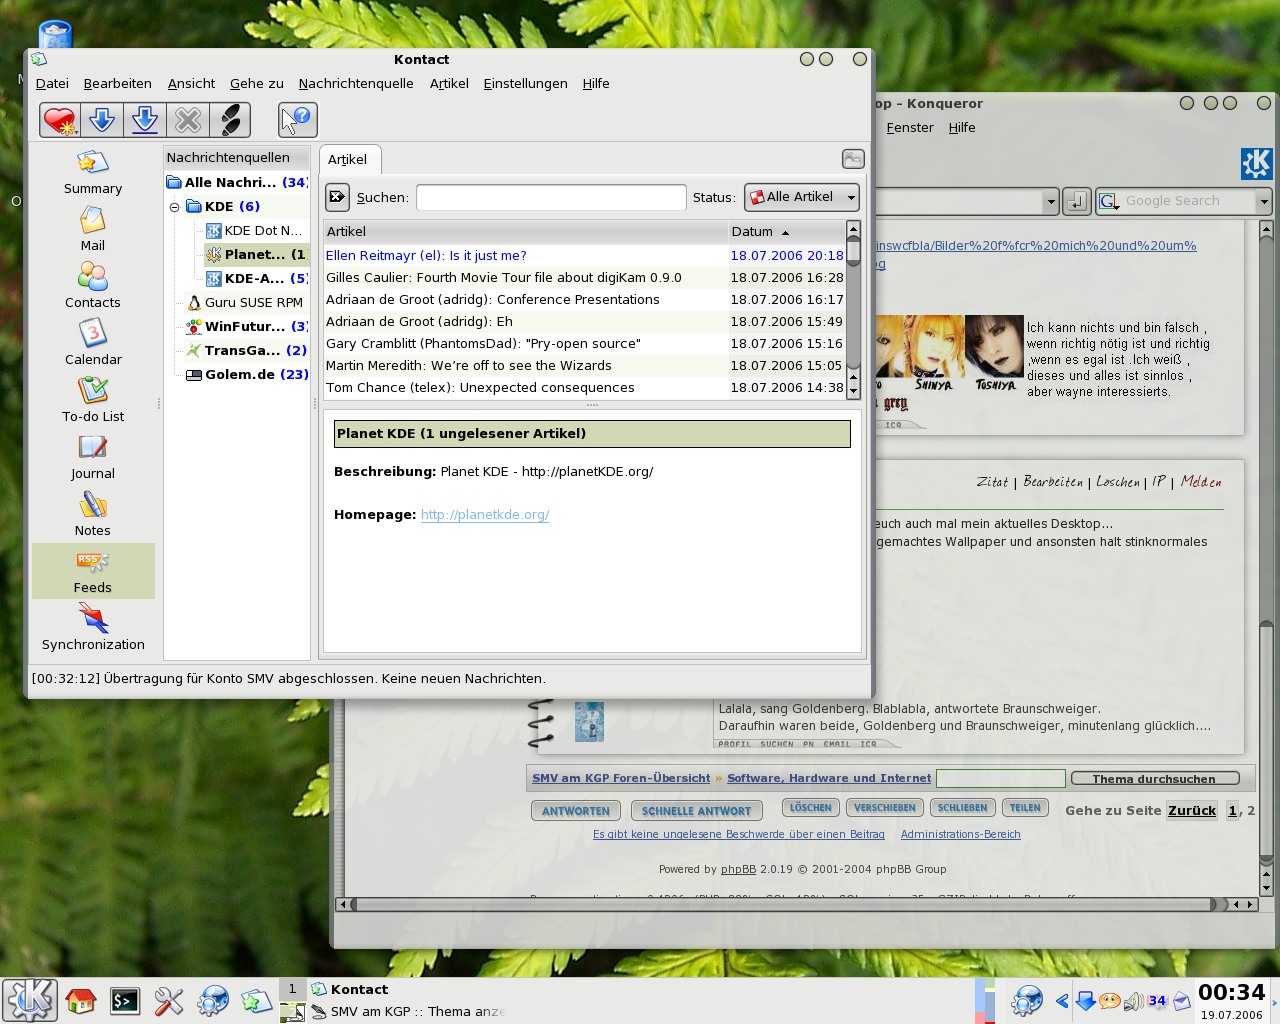Click the Google Search input in Konqueror
1280x1024 pixels.
[x=1189, y=201]
